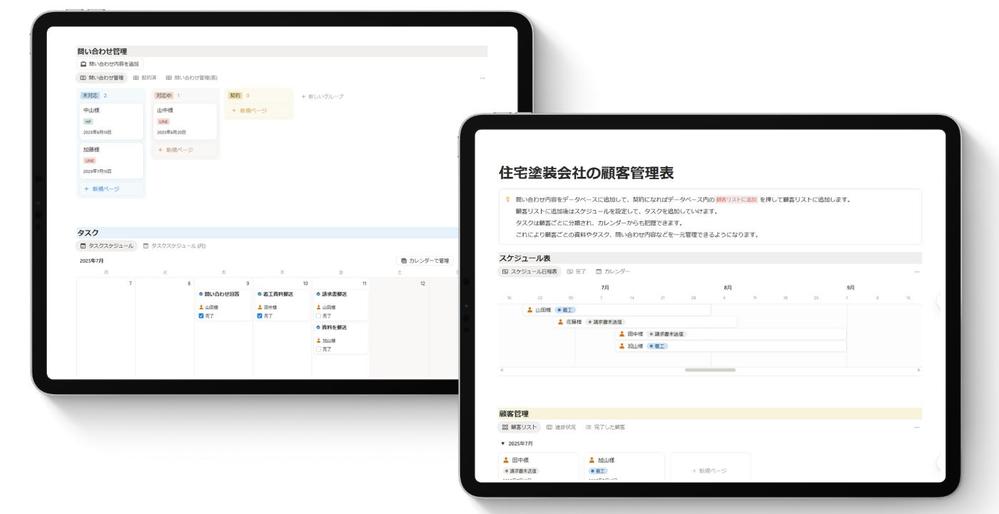Open the 田中様 timeline bar
Screen dimensions: 999x514
[x=731, y=334]
